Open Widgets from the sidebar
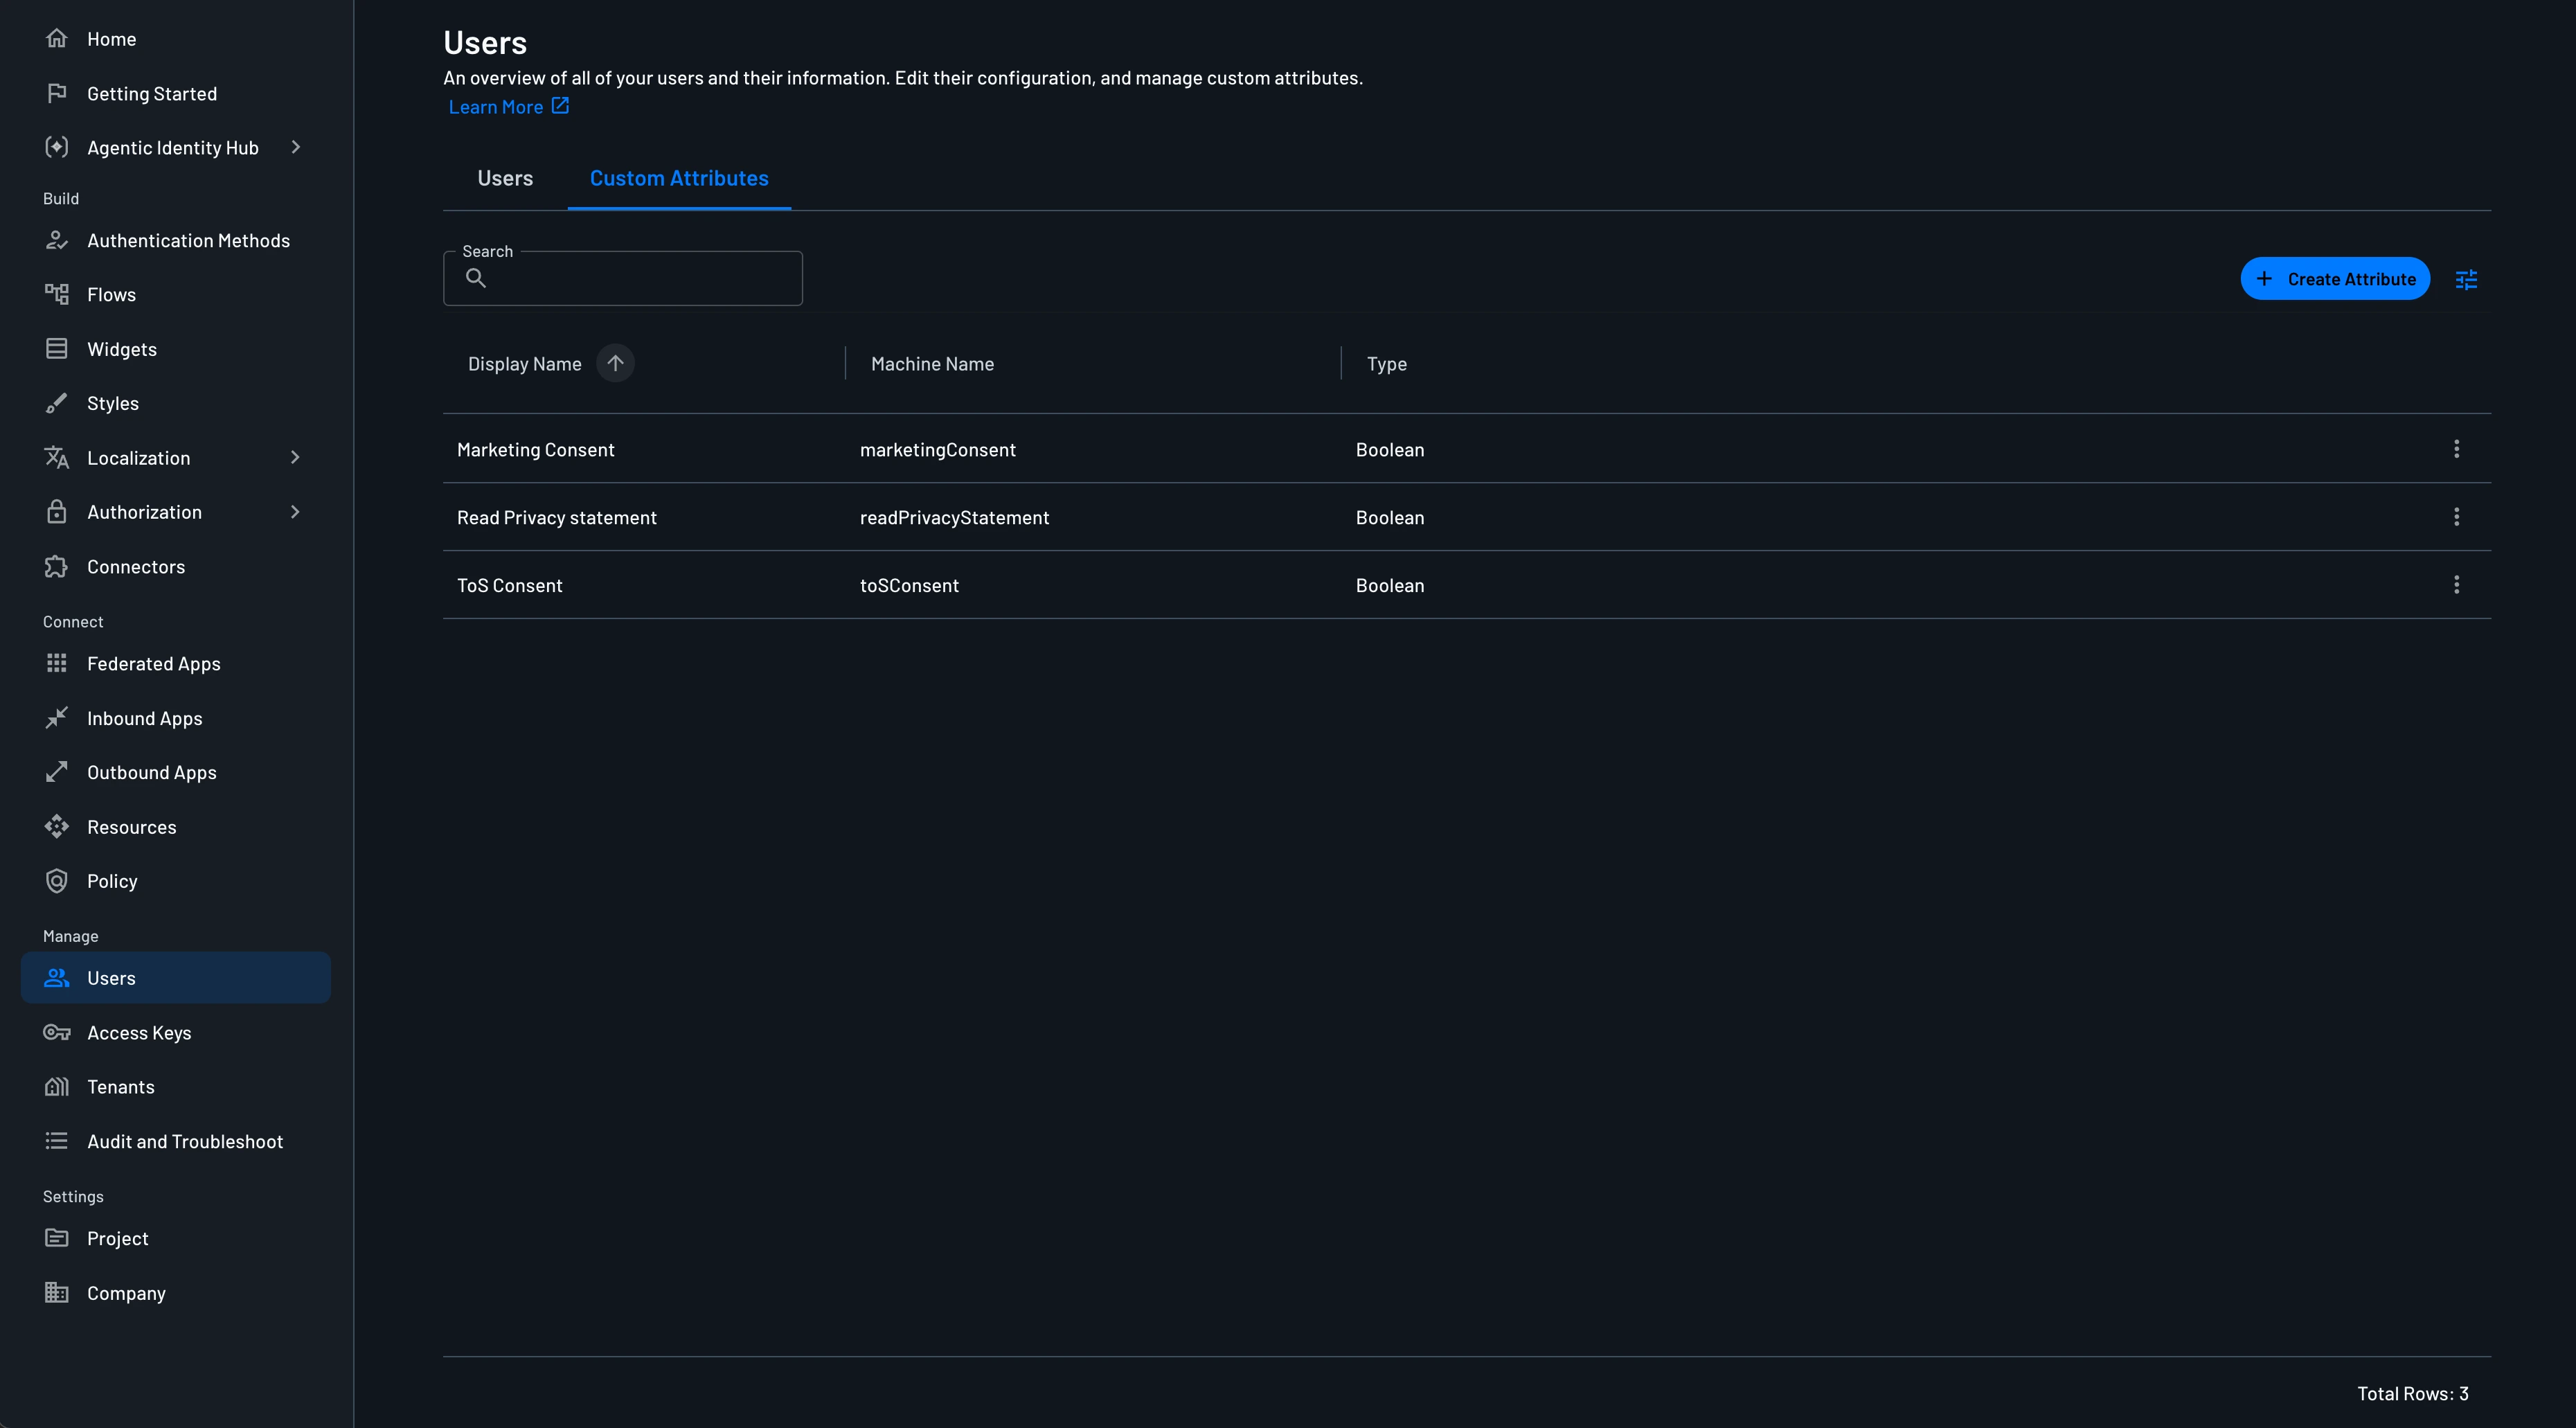The image size is (2576, 1428). [175, 348]
